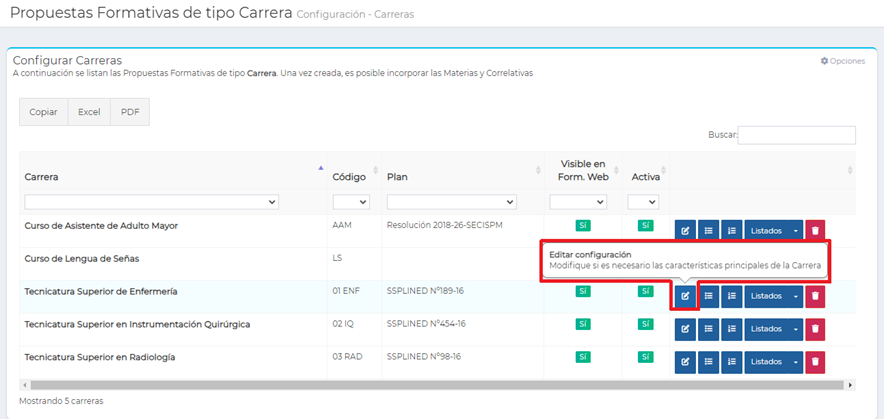The height and width of the screenshot is (419, 884).
Task: Click the scrollbar right arrow
Action: pyautogui.click(x=851, y=385)
